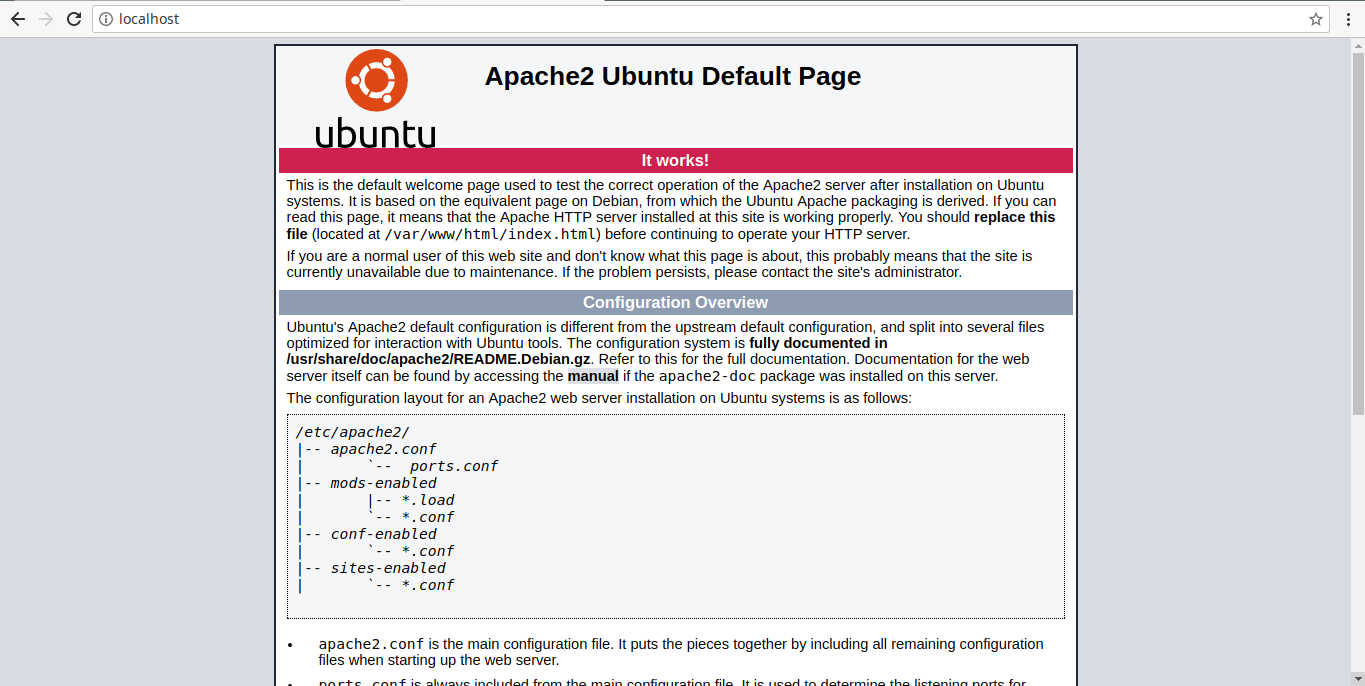Click 'apache2.conf is the main configuration file' bullet
Screen dimensions: 1365x686
tap(680, 652)
